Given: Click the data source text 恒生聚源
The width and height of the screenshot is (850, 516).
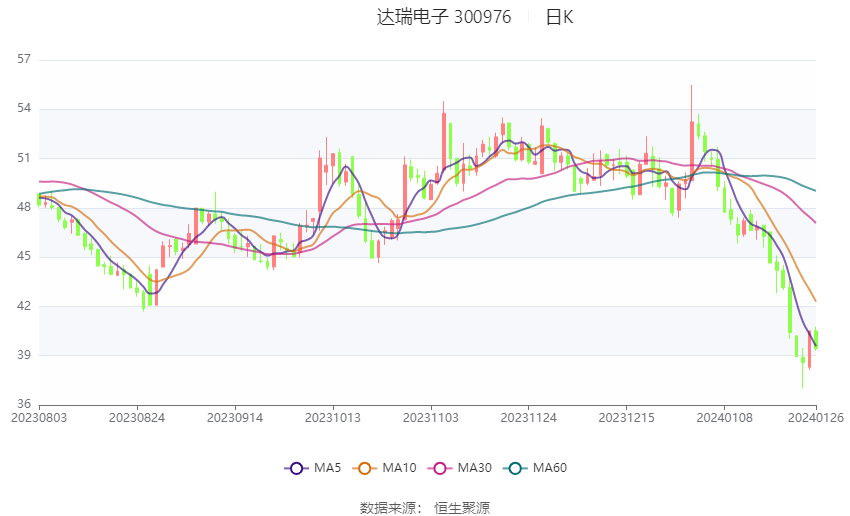Looking at the screenshot, I should (x=462, y=508).
